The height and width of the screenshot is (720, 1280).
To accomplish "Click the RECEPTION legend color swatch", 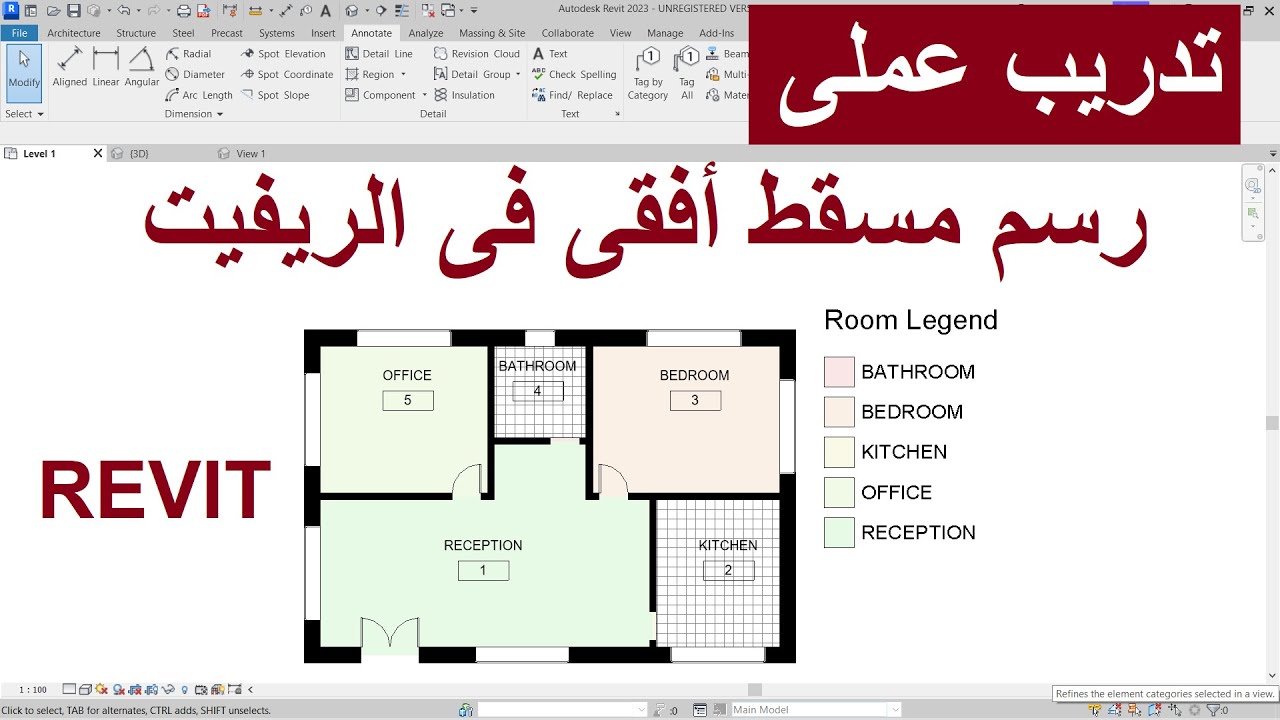I will pos(839,532).
